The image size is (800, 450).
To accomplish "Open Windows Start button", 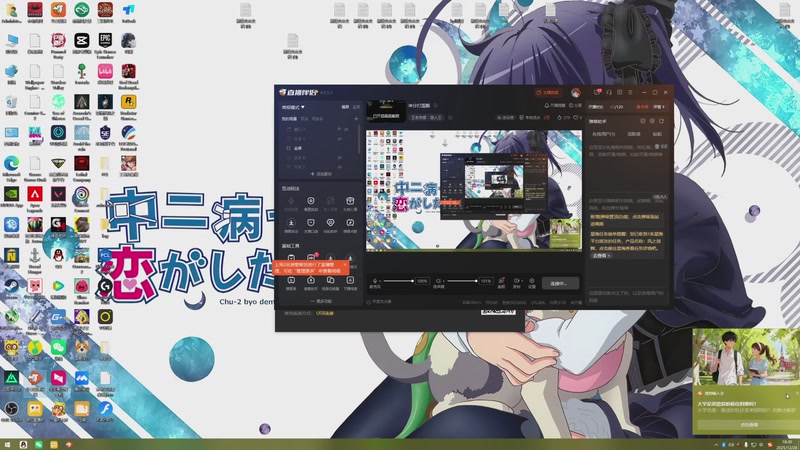I will (8, 445).
